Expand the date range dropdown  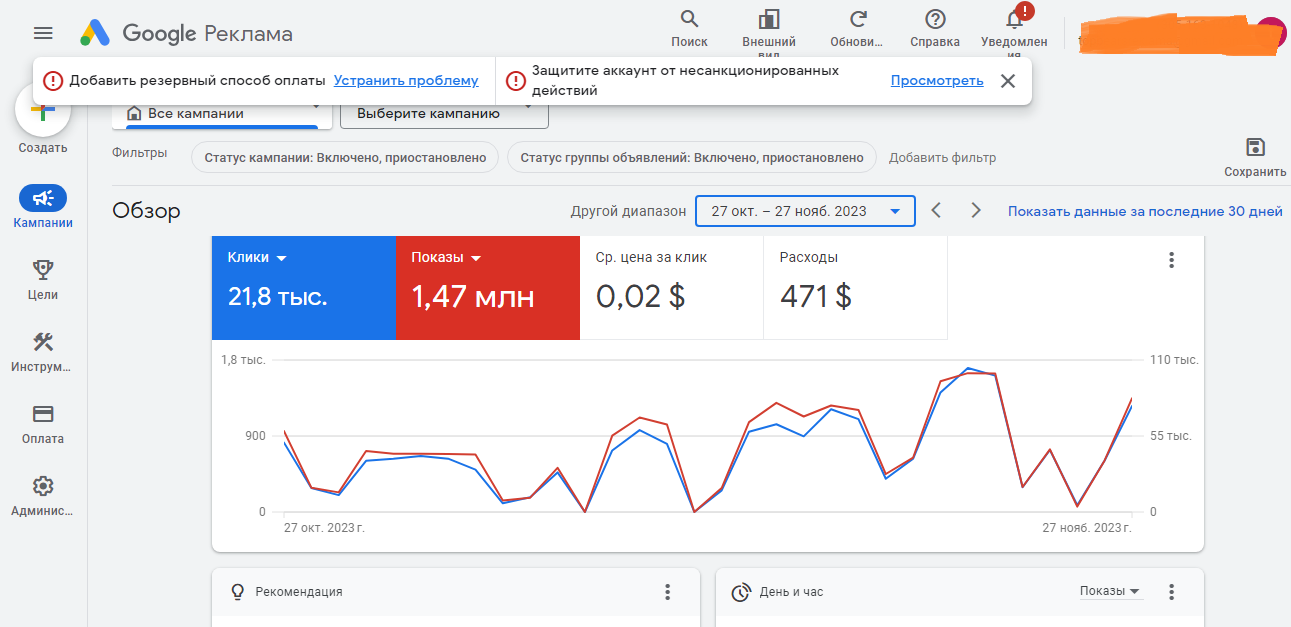[x=804, y=211]
